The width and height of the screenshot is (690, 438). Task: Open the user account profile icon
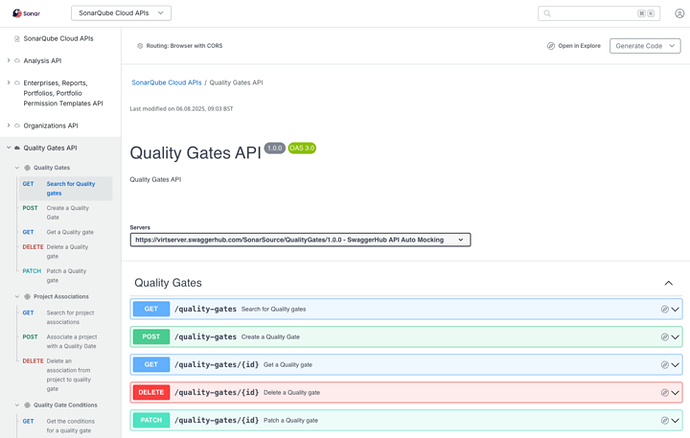pos(680,14)
